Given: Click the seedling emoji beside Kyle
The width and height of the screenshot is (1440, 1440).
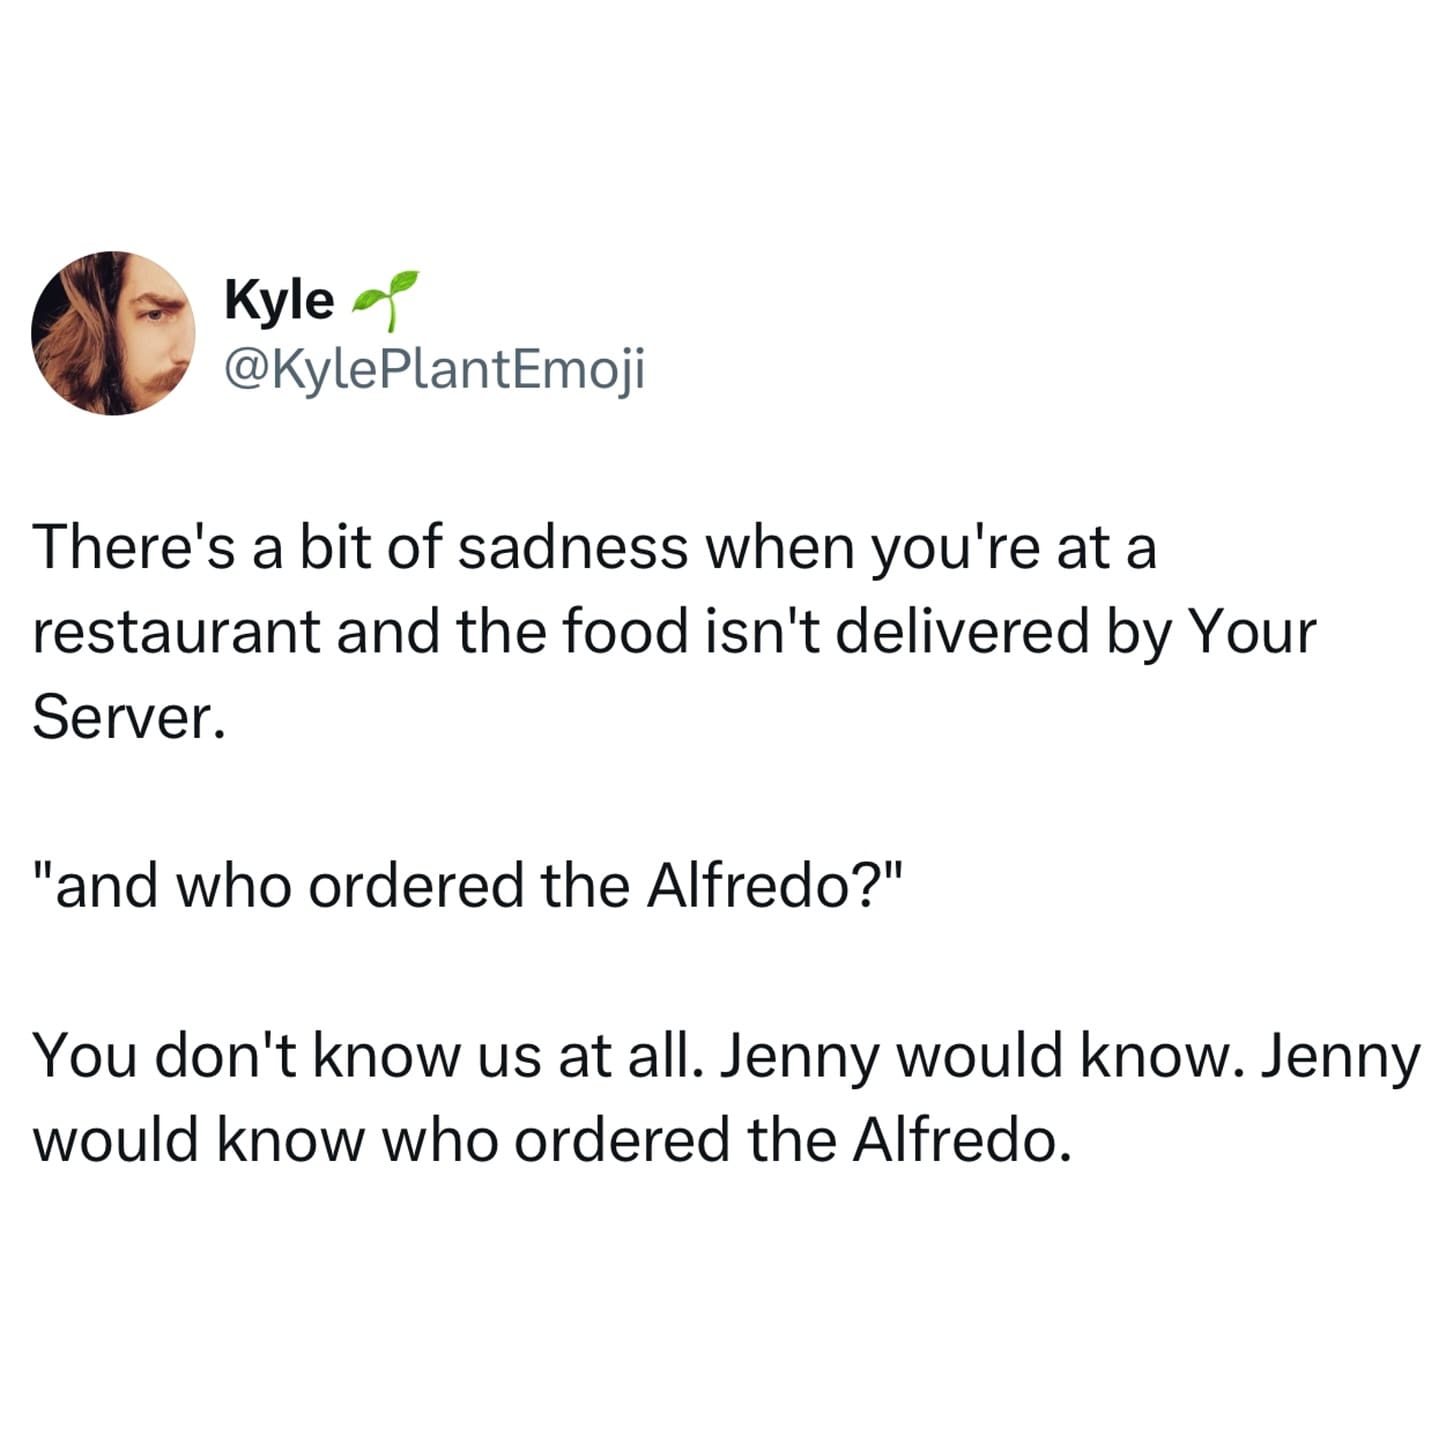Looking at the screenshot, I should (387, 297).
